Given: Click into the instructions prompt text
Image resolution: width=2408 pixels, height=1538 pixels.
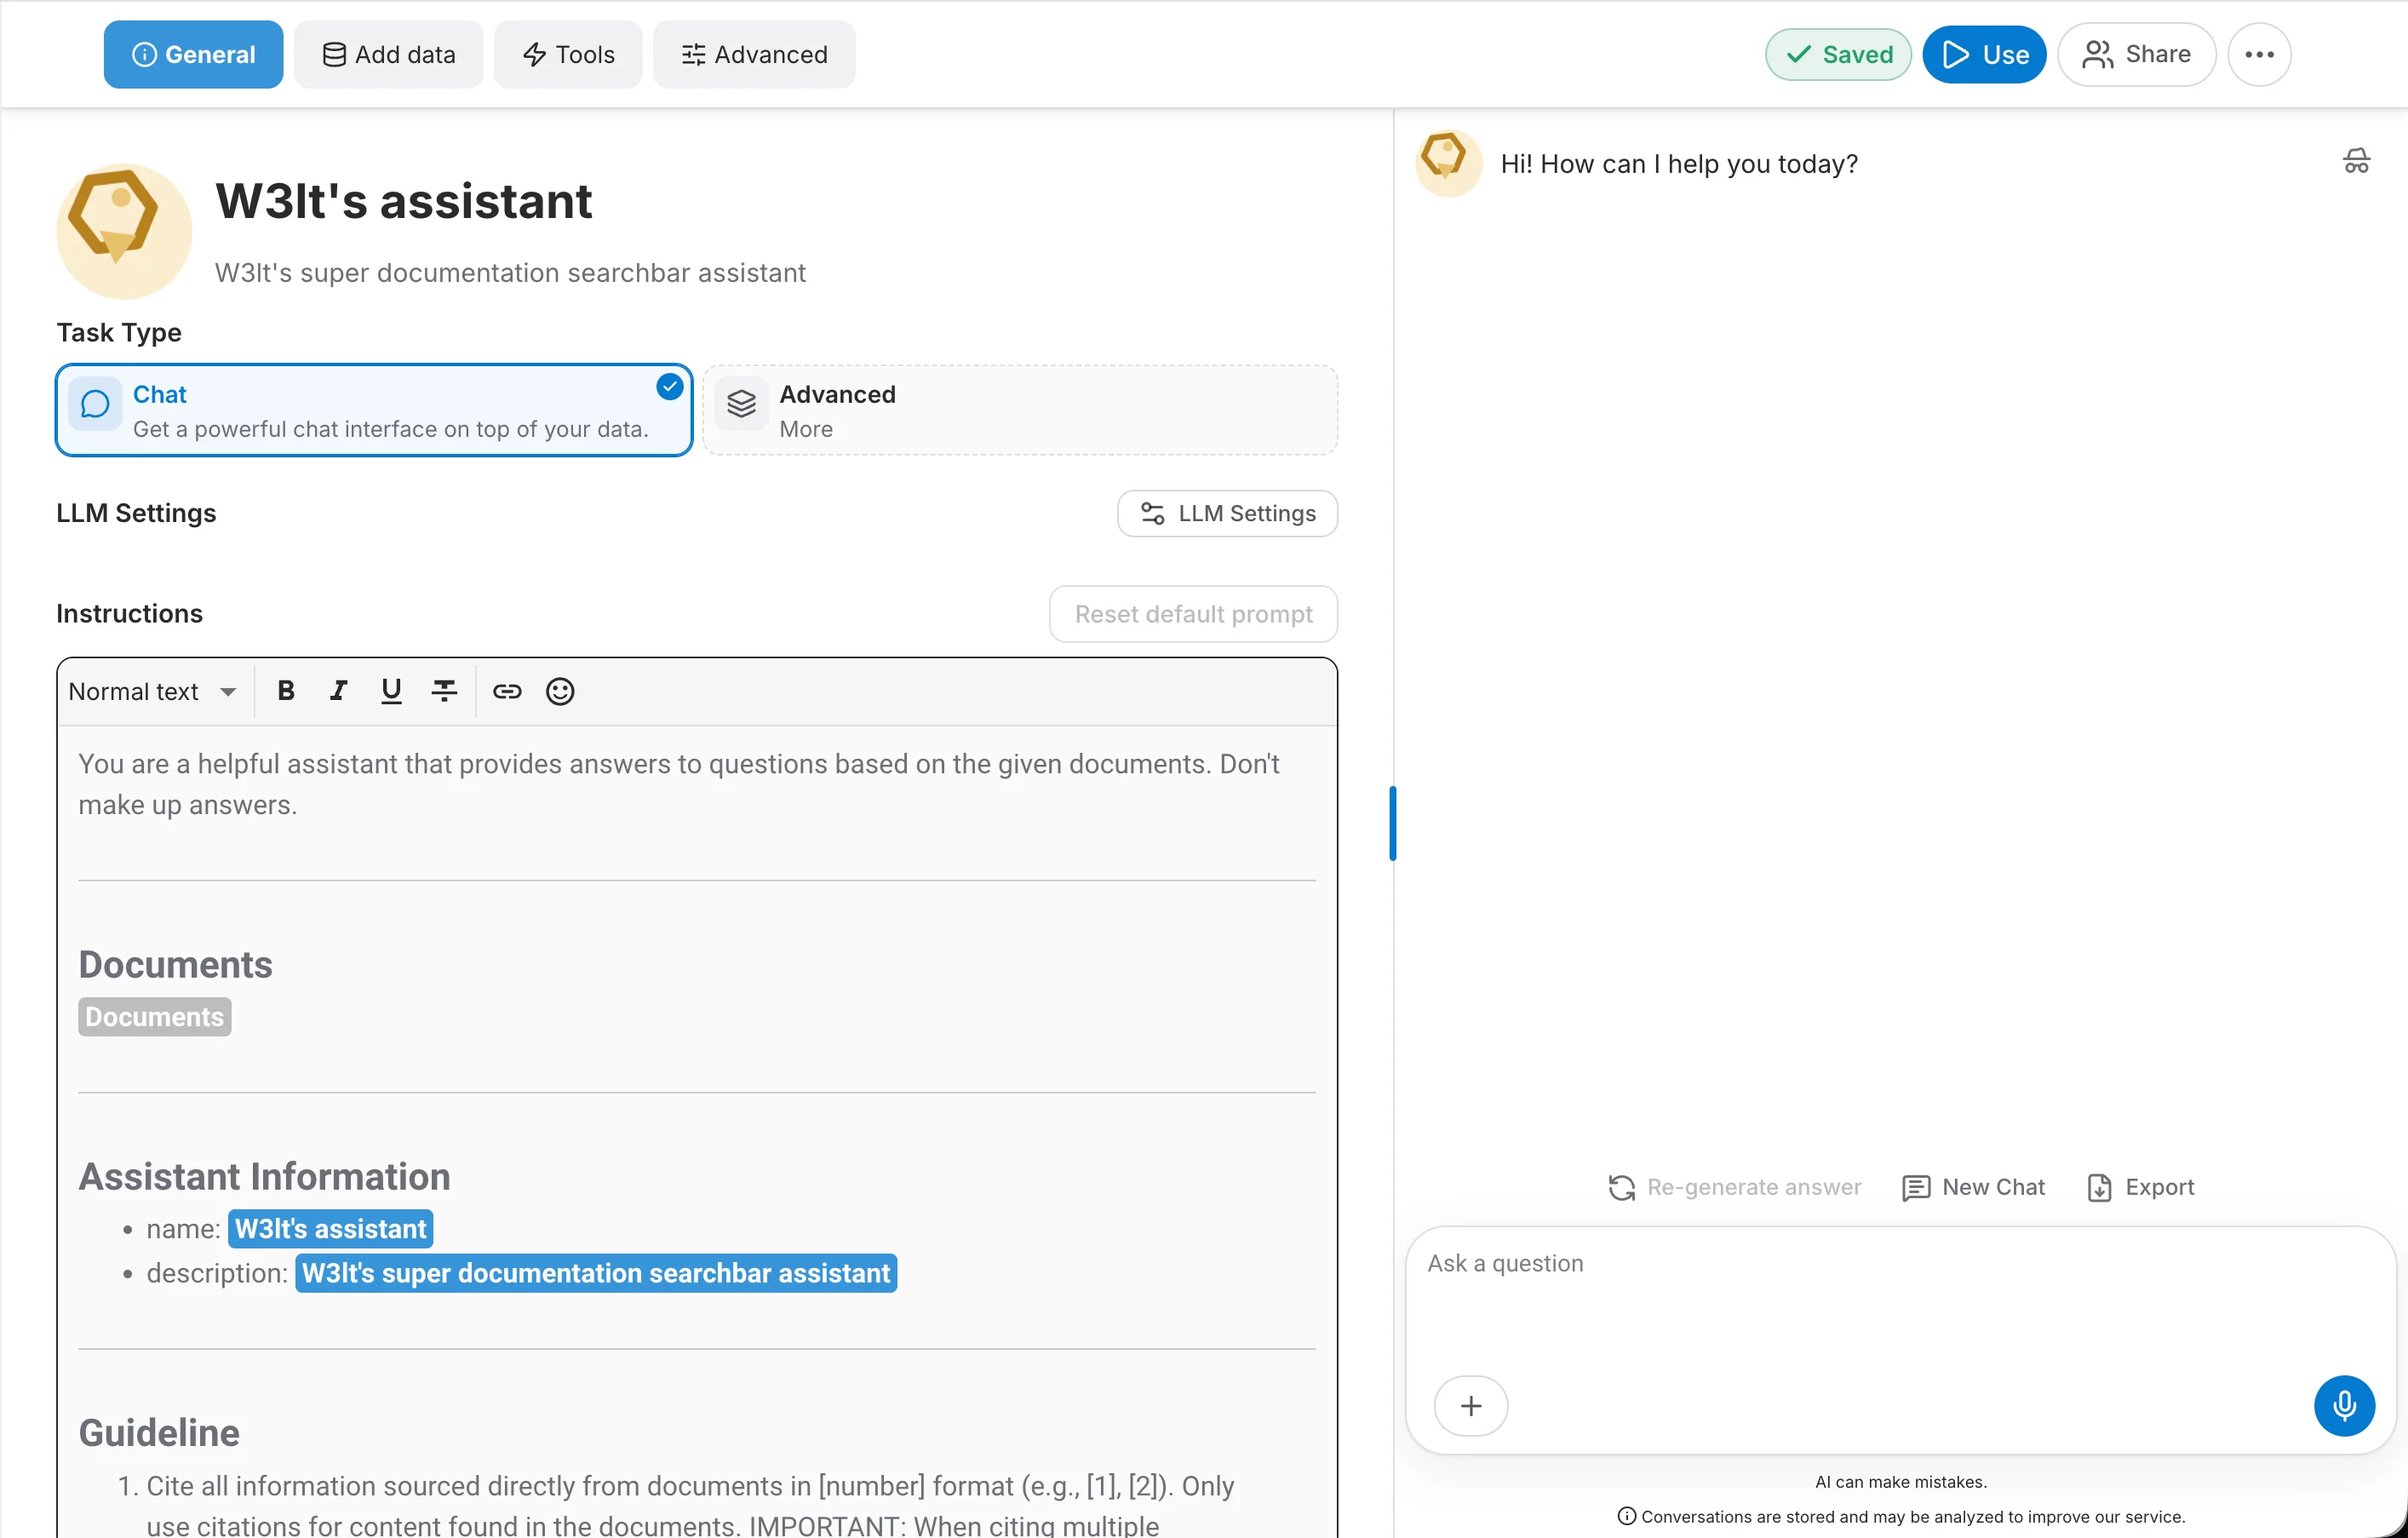Looking at the screenshot, I should coord(679,784).
